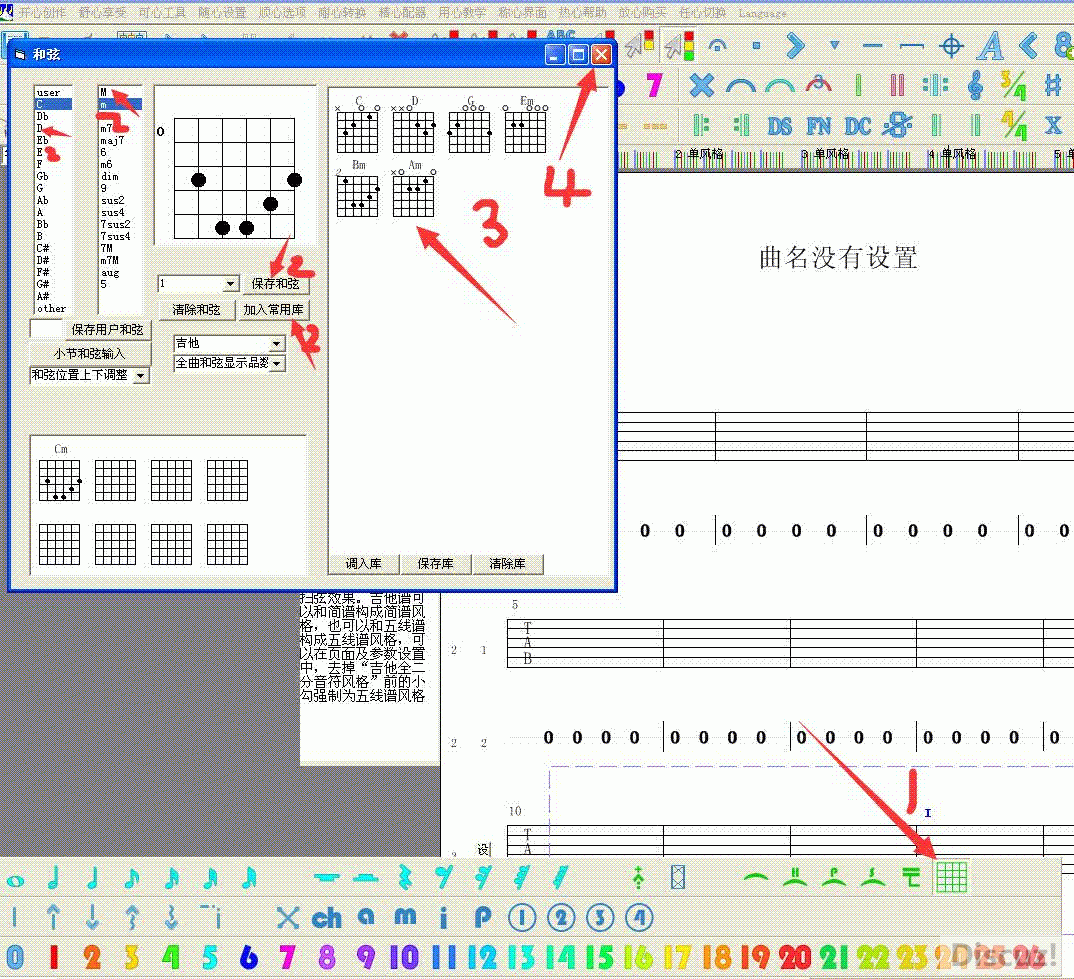The image size is (1074, 979).
Task: Open the 热心帮助 menu
Action: [x=582, y=12]
